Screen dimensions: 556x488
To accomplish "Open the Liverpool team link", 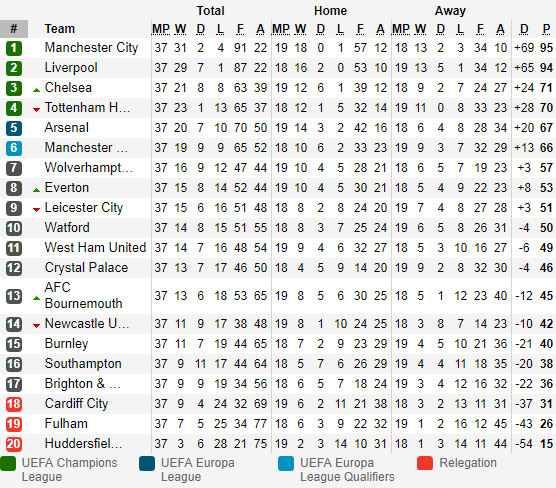I will point(71,68).
